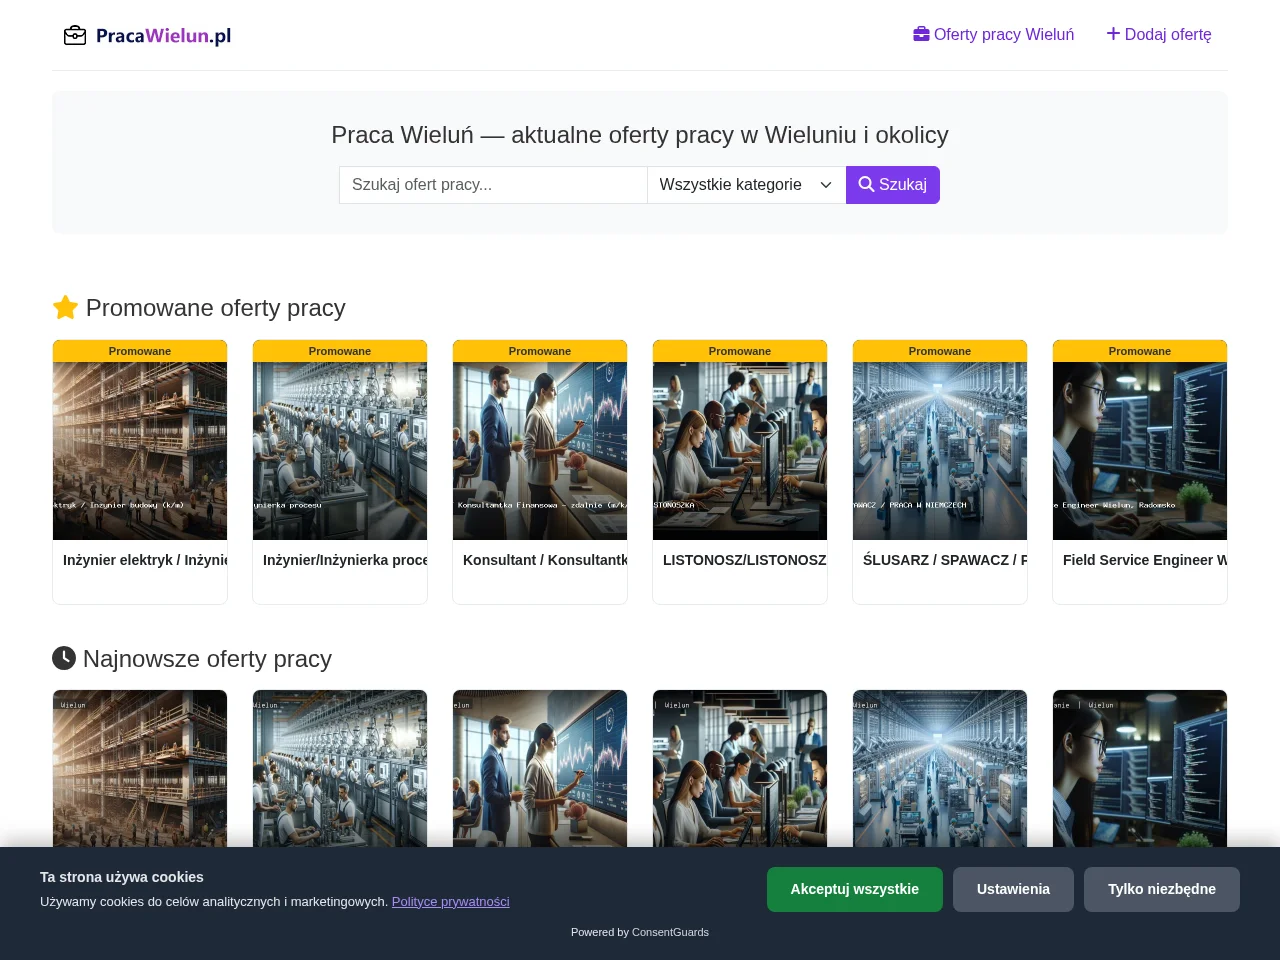
Task: Click the magnifier icon in the Szukaj button
Action: [x=866, y=184]
